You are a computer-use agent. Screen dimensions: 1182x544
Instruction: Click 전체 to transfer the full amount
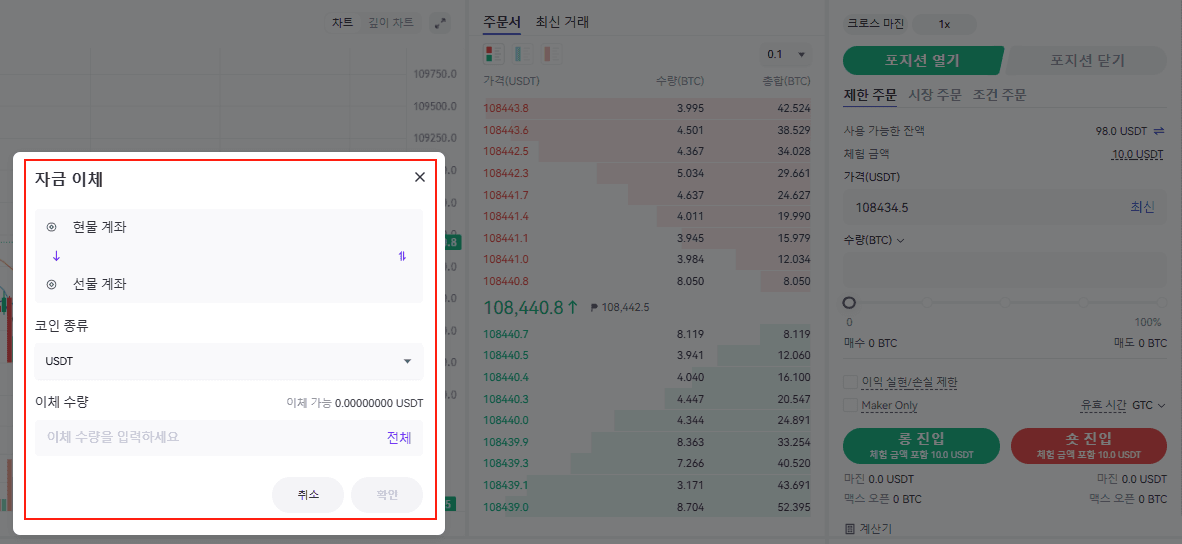[x=399, y=437]
